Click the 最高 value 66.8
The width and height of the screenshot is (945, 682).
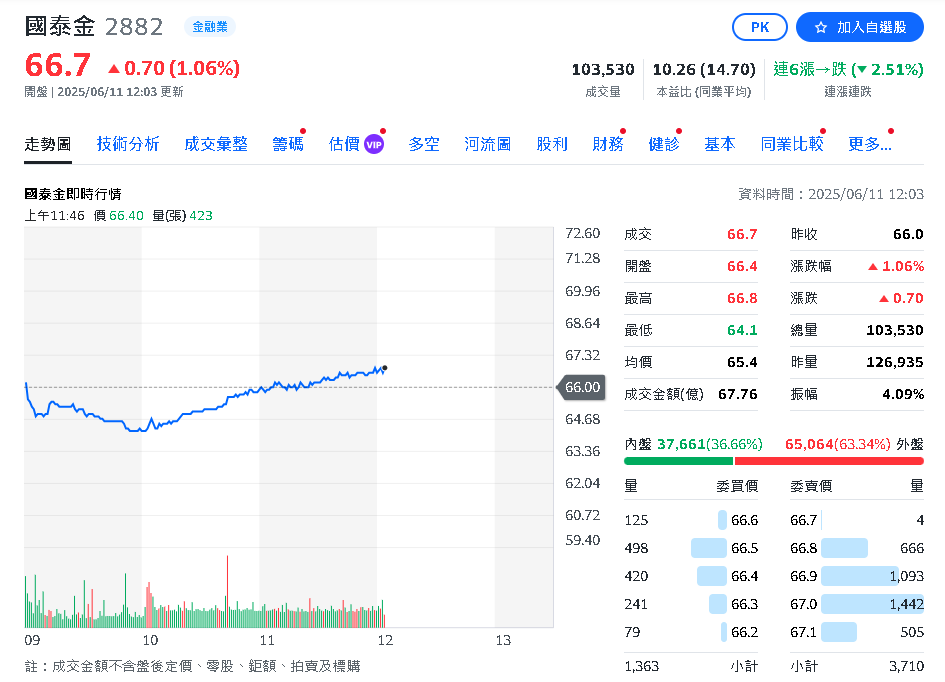click(742, 298)
